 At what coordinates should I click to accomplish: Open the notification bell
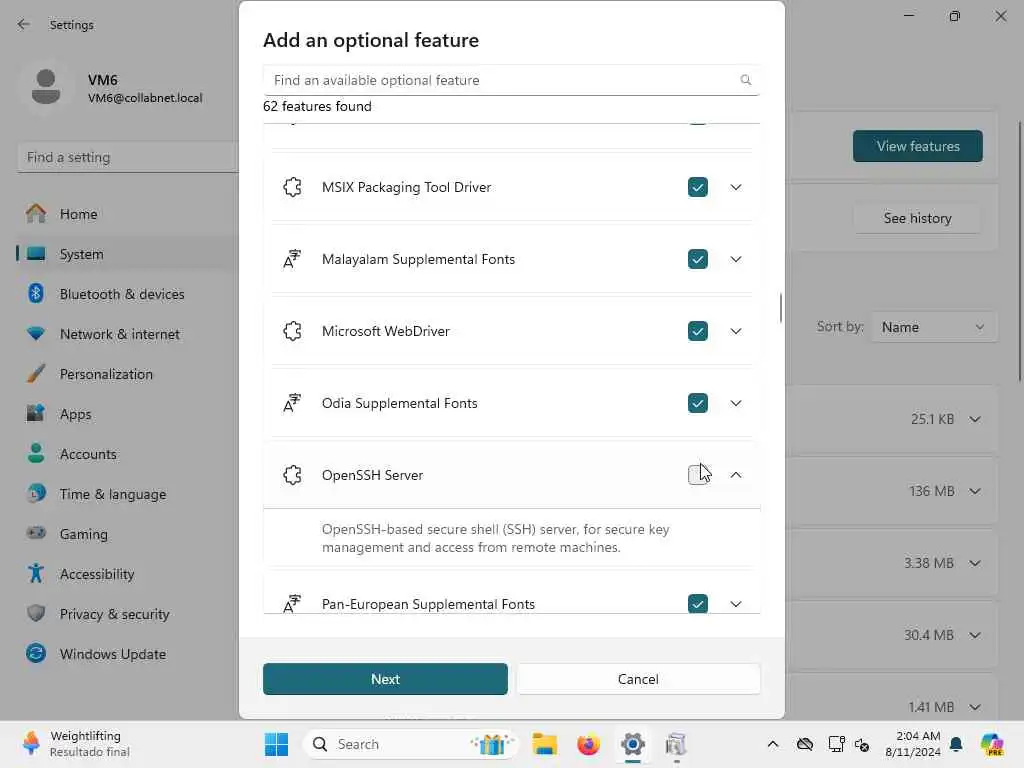coord(956,744)
